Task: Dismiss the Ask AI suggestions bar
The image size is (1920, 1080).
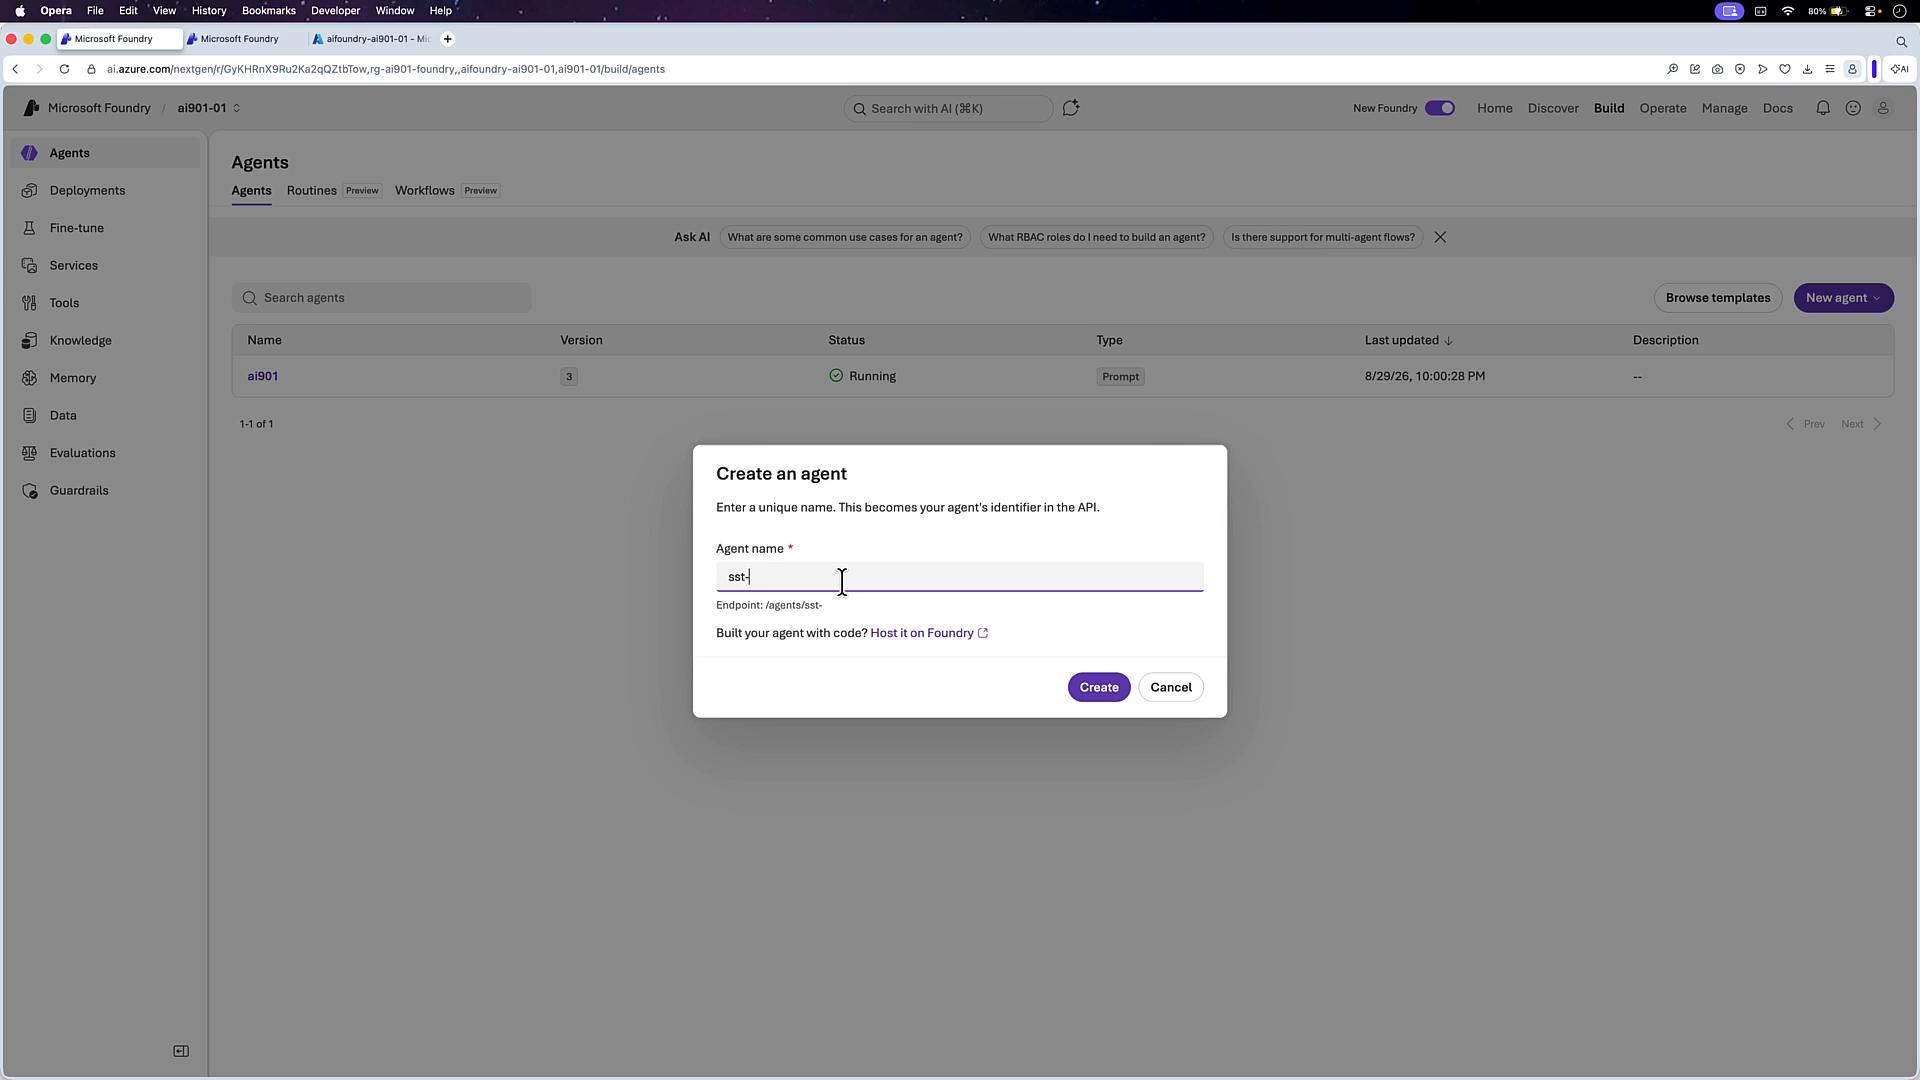Action: [x=1440, y=237]
